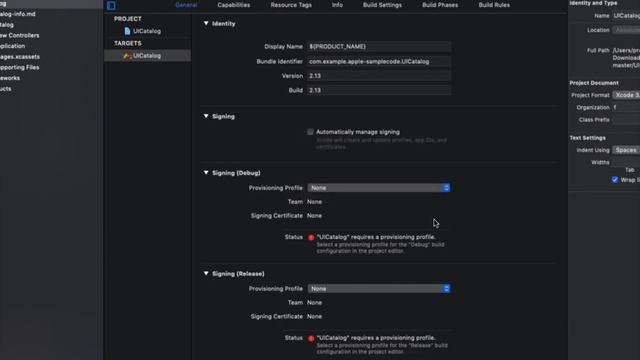640x360 pixels.
Task: Collapse the Signing (Debug) section
Action: pyautogui.click(x=206, y=173)
